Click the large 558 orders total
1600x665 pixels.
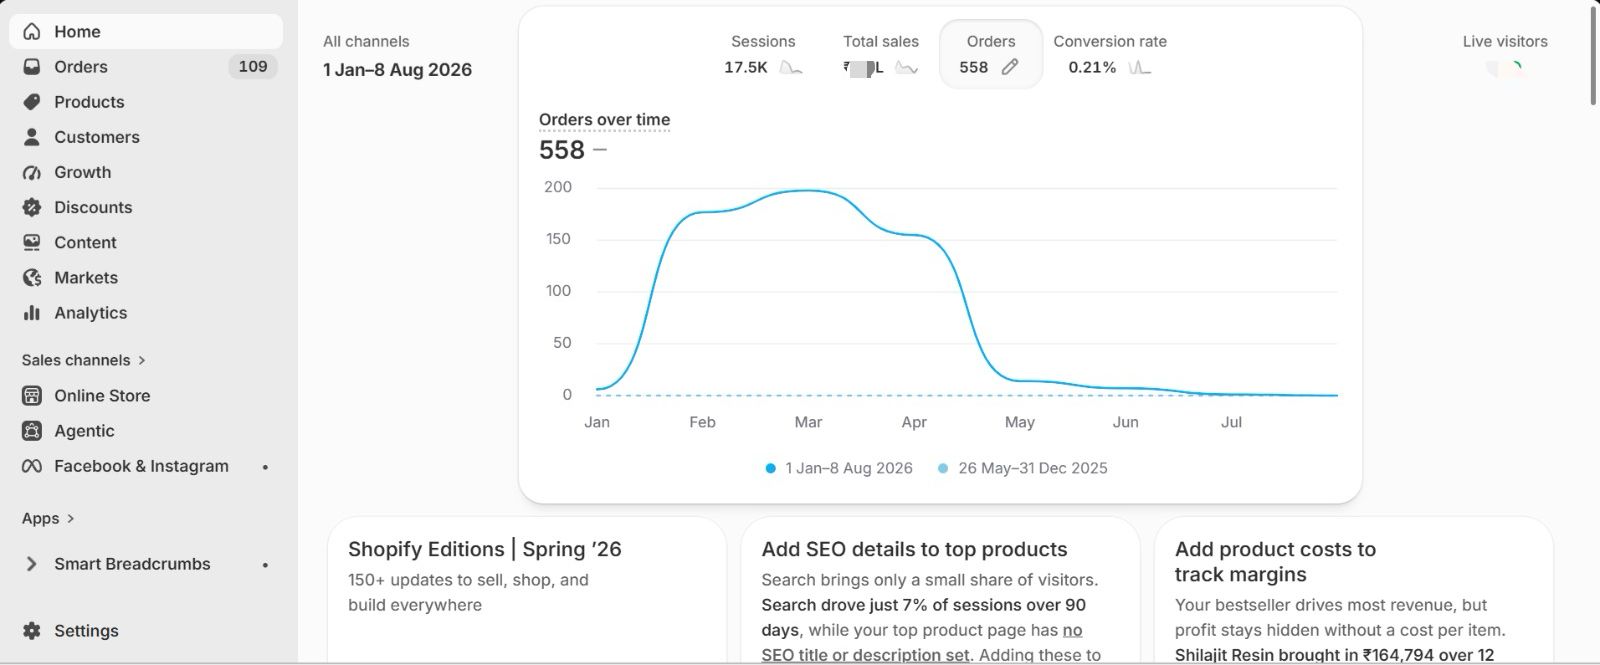pos(562,150)
